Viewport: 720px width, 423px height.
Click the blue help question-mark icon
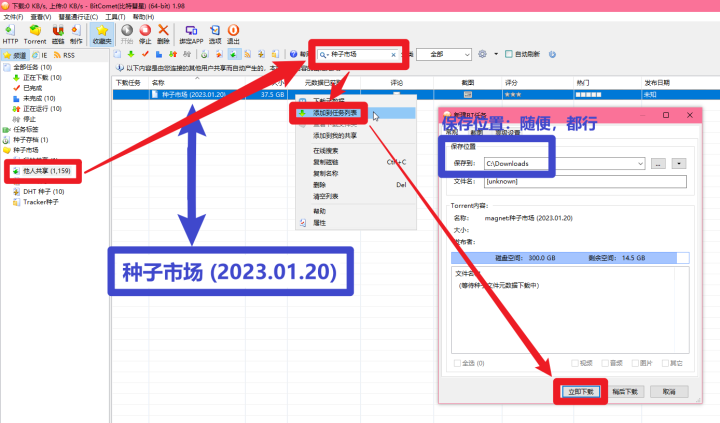point(293,54)
